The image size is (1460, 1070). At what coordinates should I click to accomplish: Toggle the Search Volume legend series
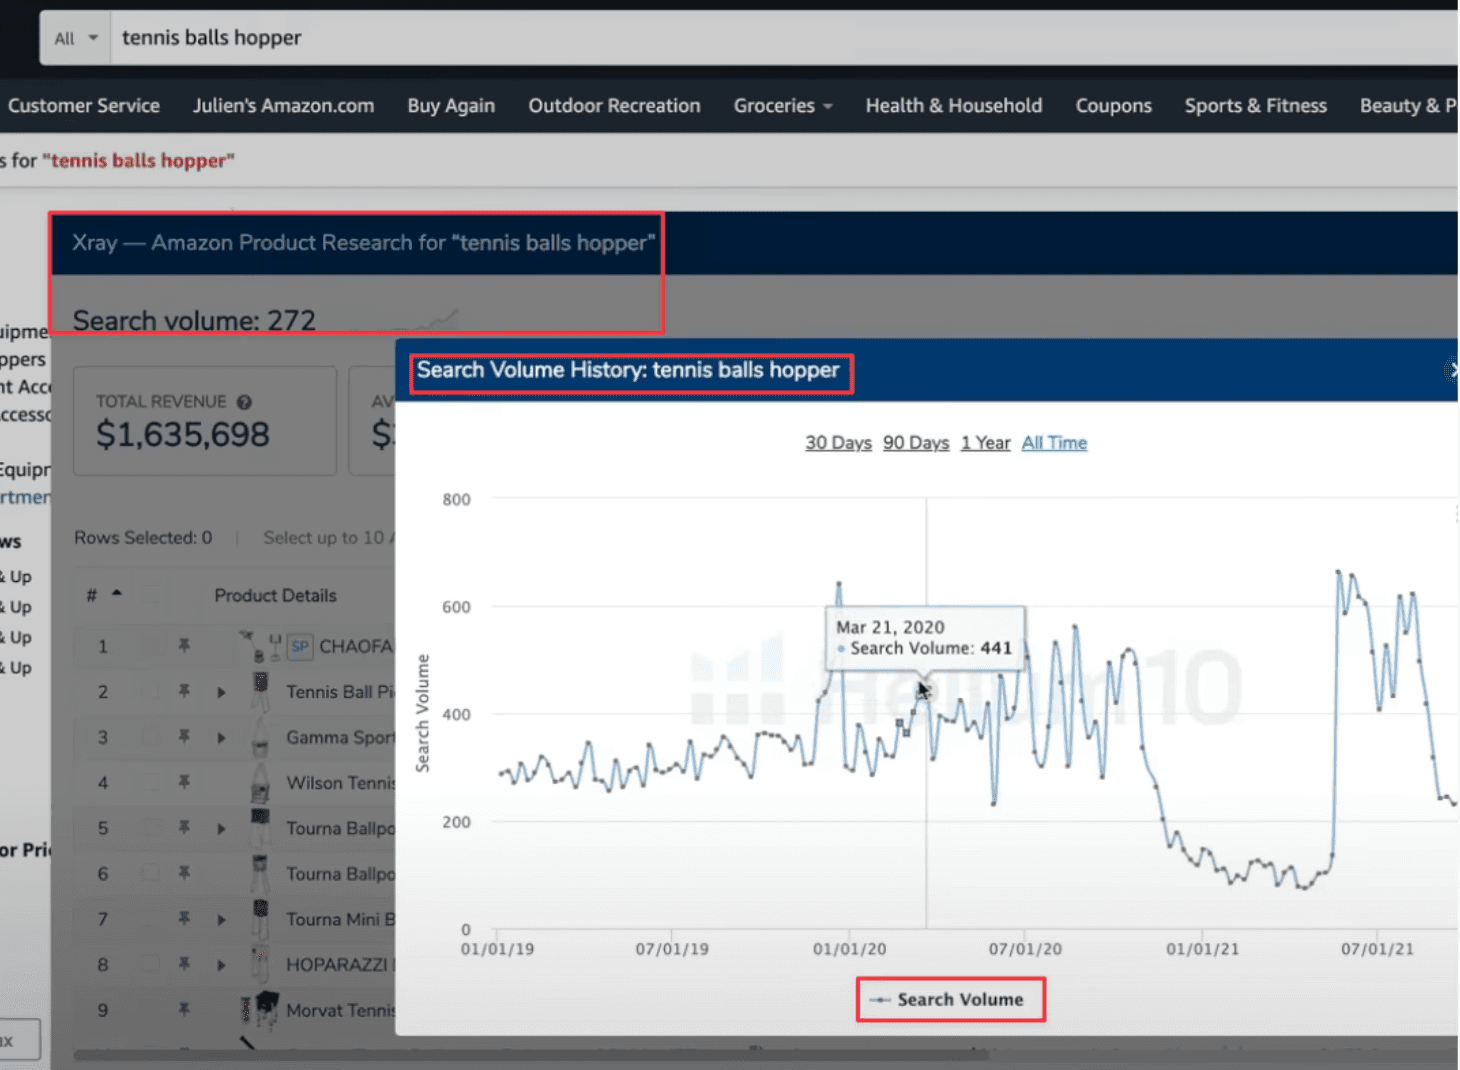pos(948,999)
